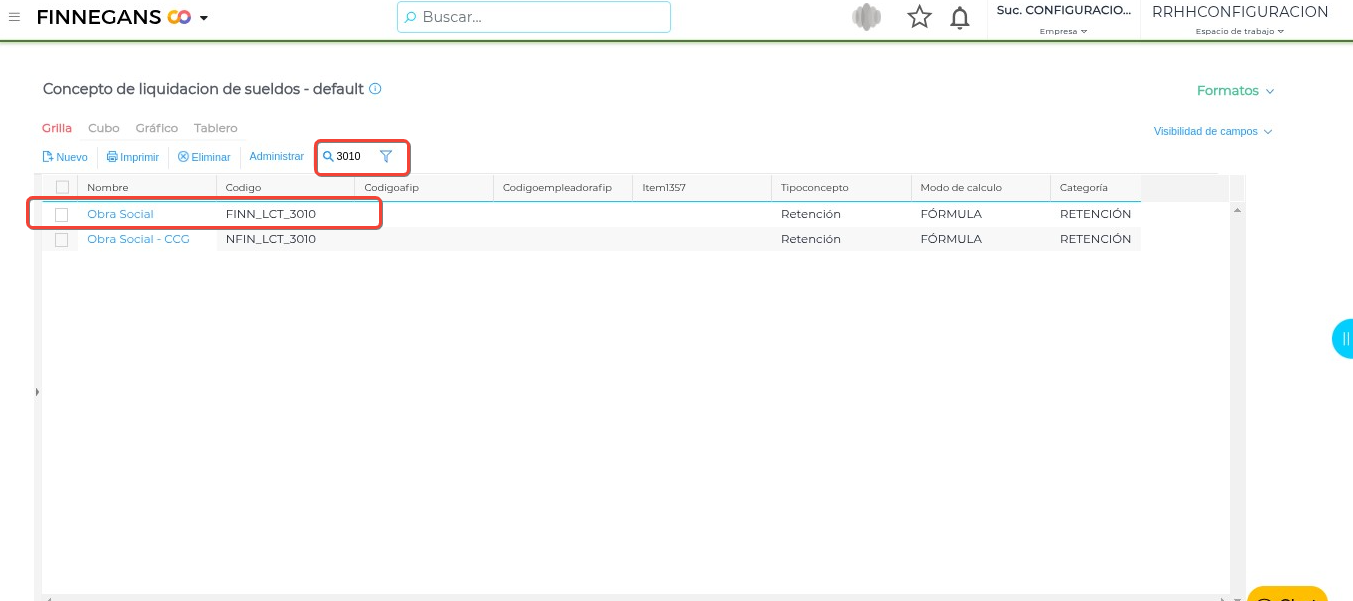The width and height of the screenshot is (1353, 601).
Task: Open the voice assistant waveform icon
Action: coord(866,17)
